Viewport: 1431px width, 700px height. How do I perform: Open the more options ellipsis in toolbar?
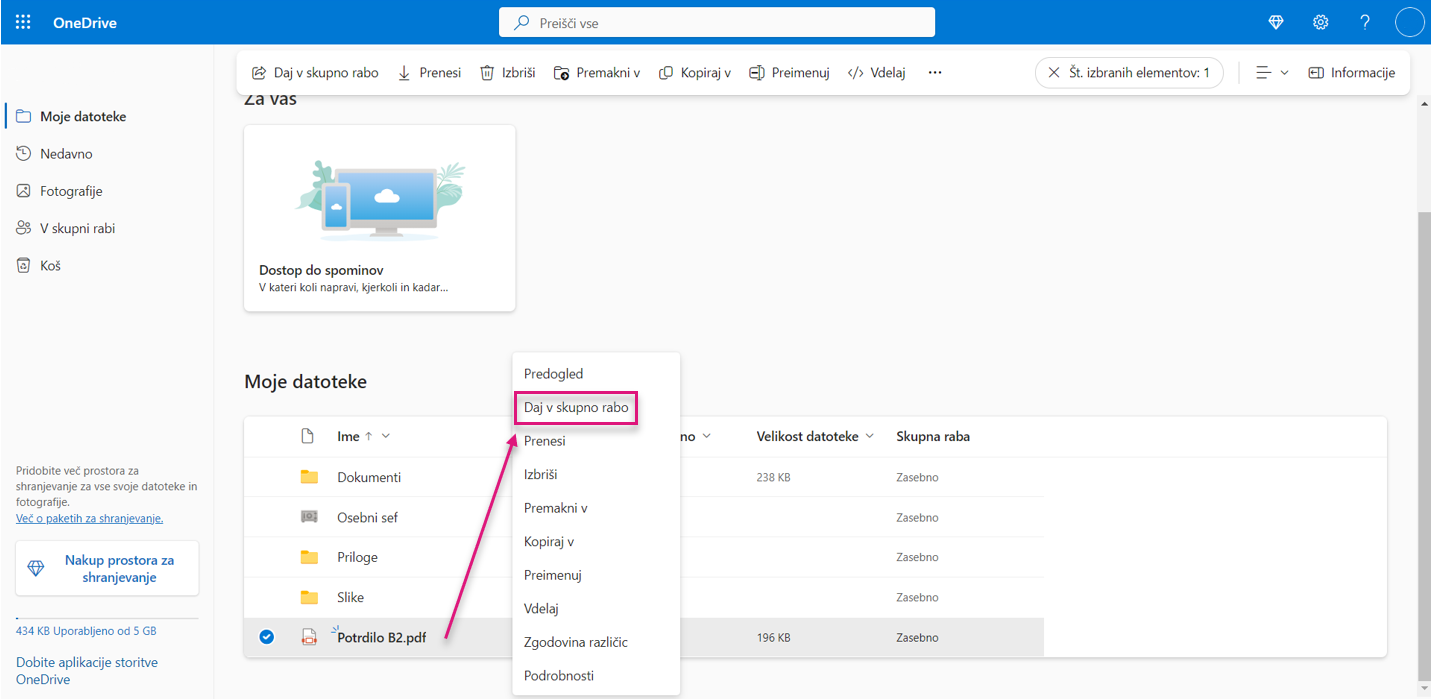[935, 72]
